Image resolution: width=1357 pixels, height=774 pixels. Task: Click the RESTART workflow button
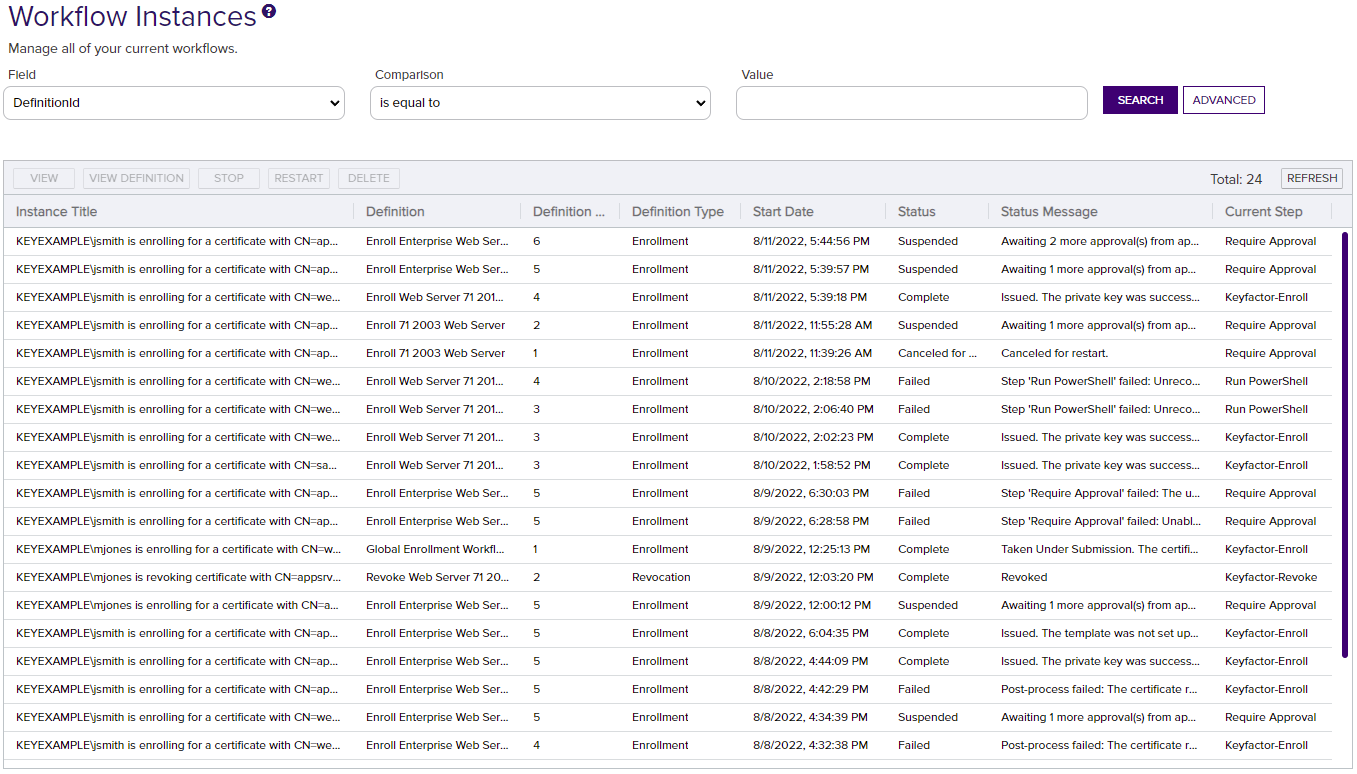pyautogui.click(x=298, y=177)
